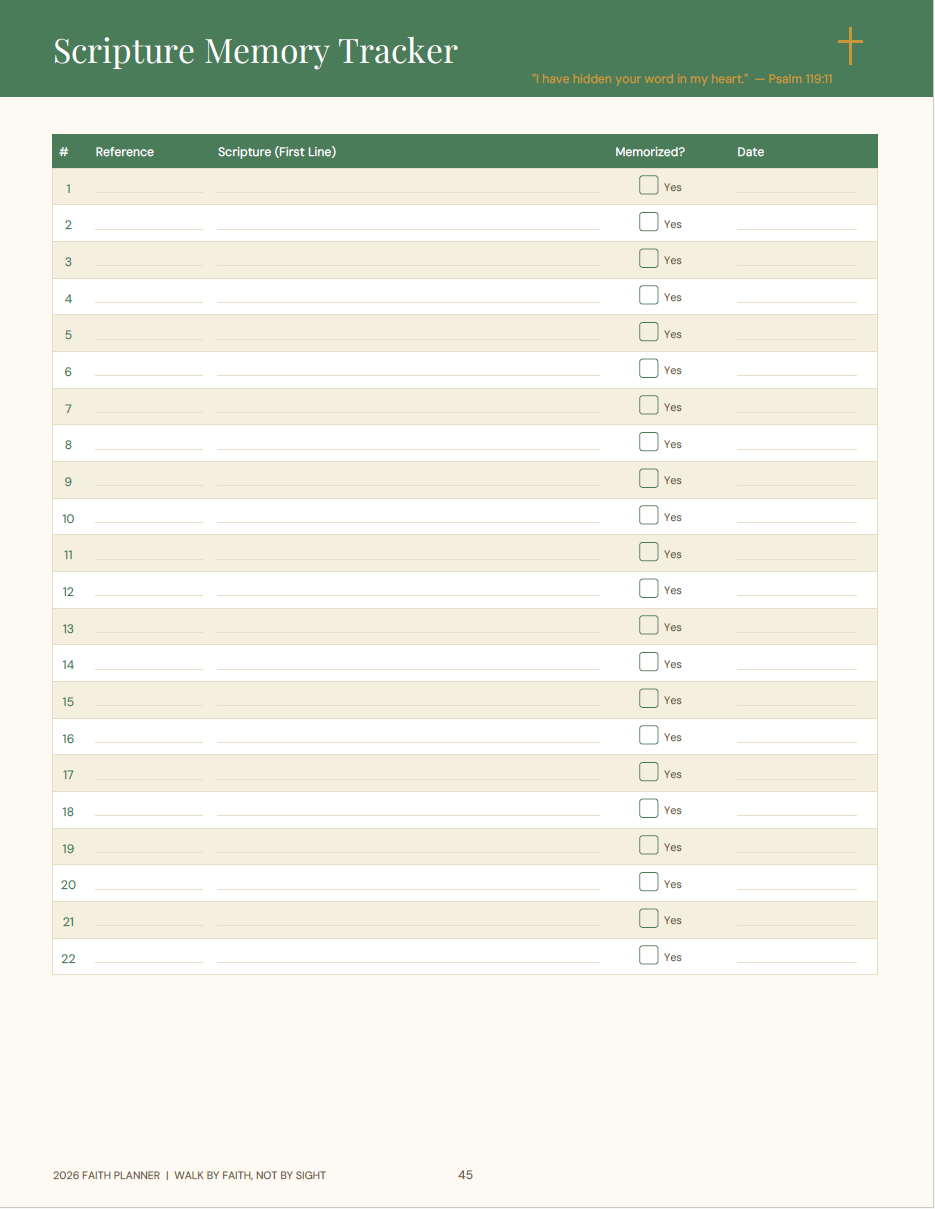
Task: Click the Date line in row 6
Action: tap(797, 370)
